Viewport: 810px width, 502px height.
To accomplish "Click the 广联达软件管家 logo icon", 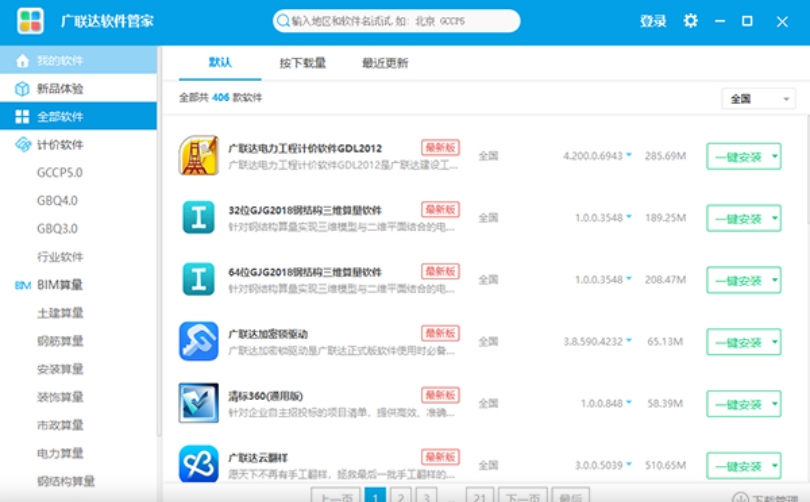I will point(30,21).
